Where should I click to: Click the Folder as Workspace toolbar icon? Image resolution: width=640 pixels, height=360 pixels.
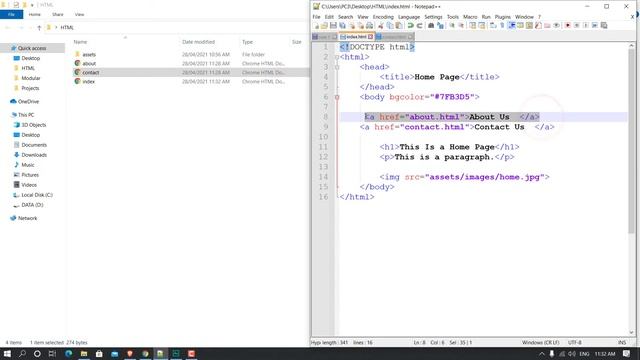[x=547, y=25]
